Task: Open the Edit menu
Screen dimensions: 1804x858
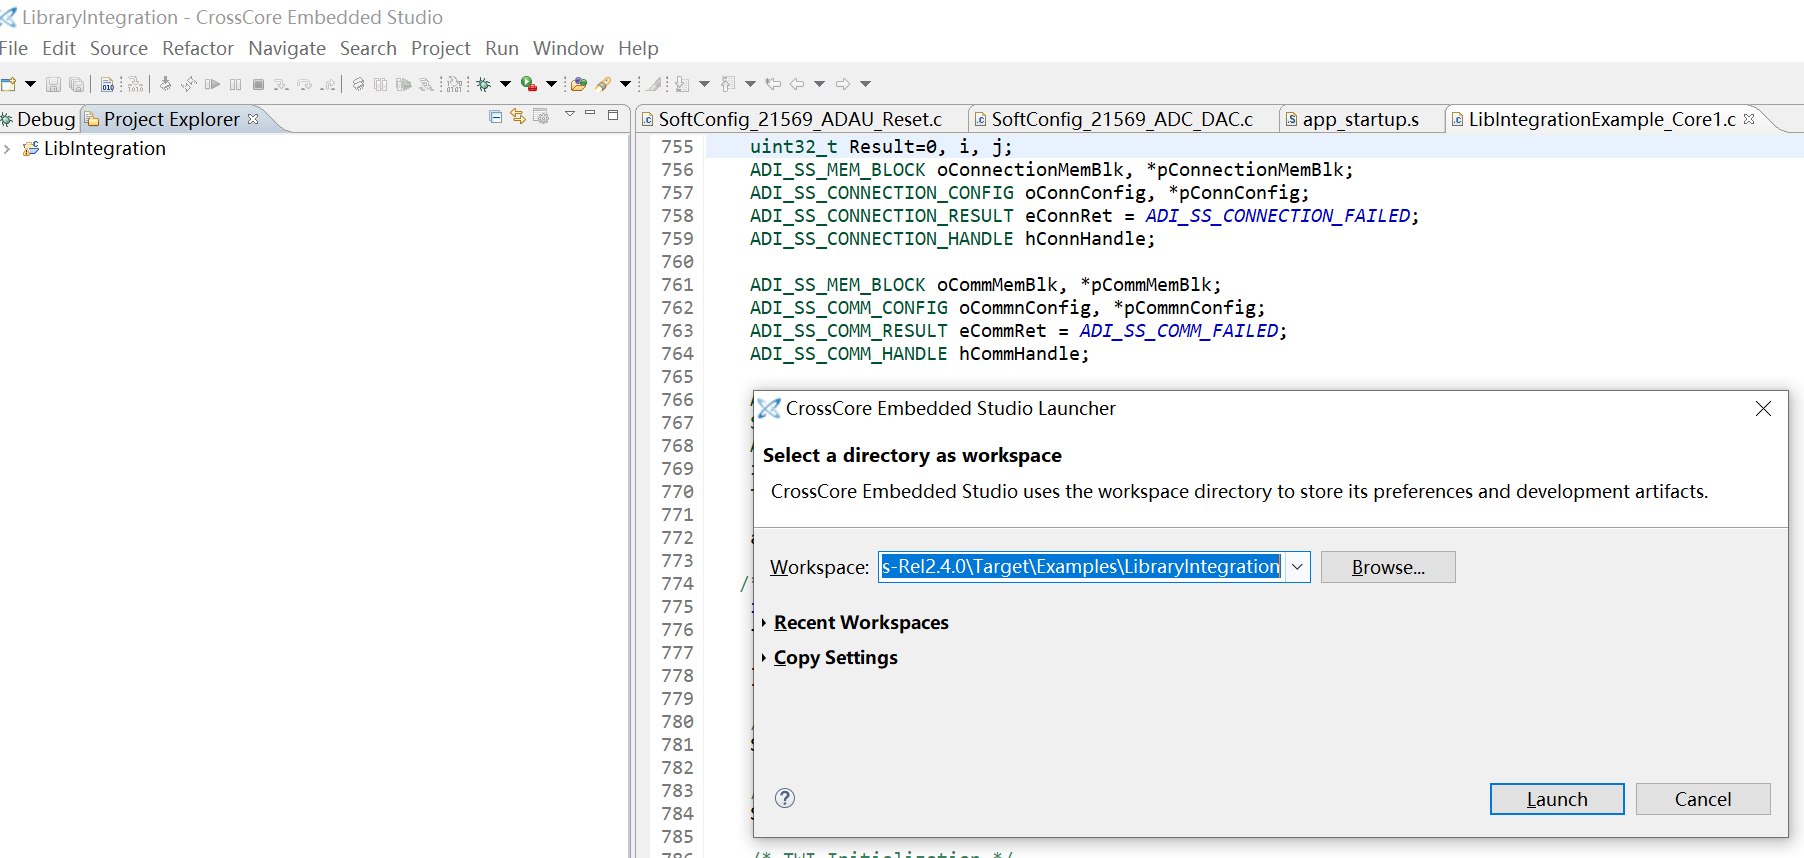Action: tap(59, 48)
